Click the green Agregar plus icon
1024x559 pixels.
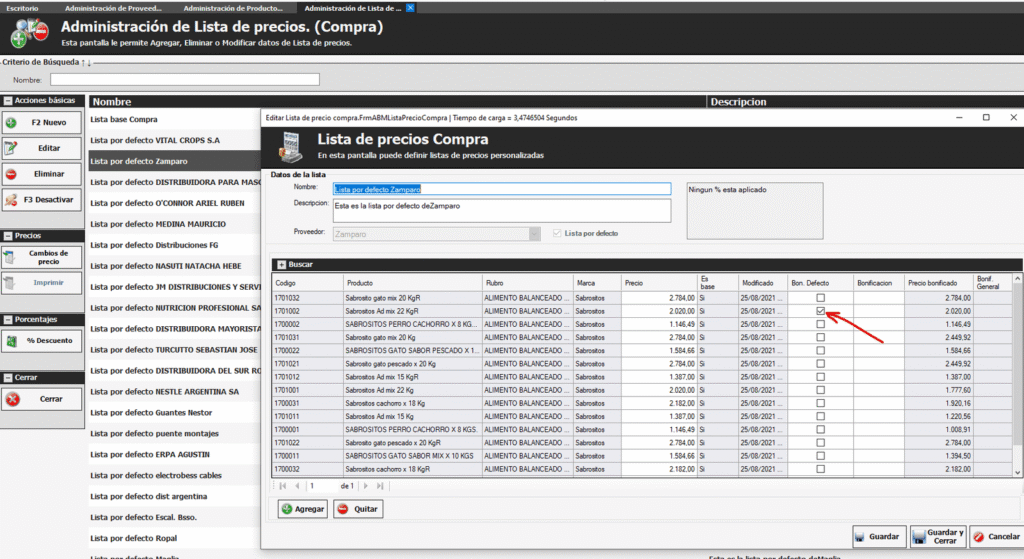pos(287,509)
